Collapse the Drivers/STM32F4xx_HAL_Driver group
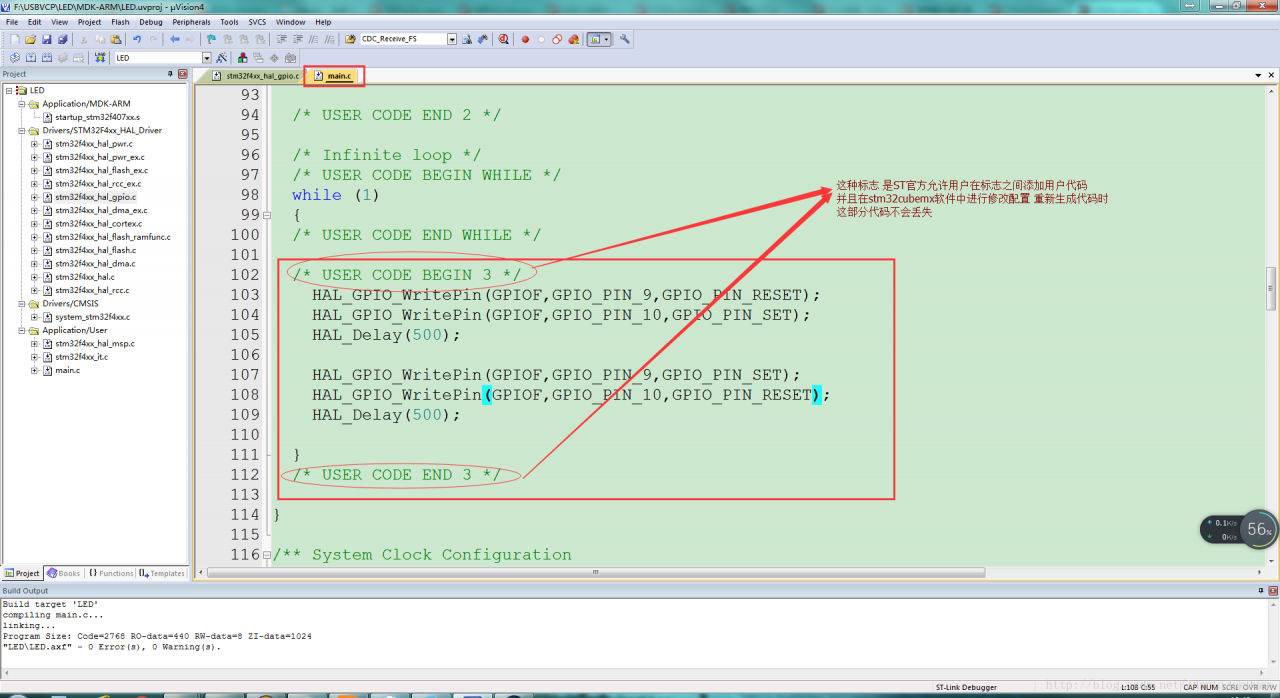The width and height of the screenshot is (1280, 698). [x=21, y=130]
